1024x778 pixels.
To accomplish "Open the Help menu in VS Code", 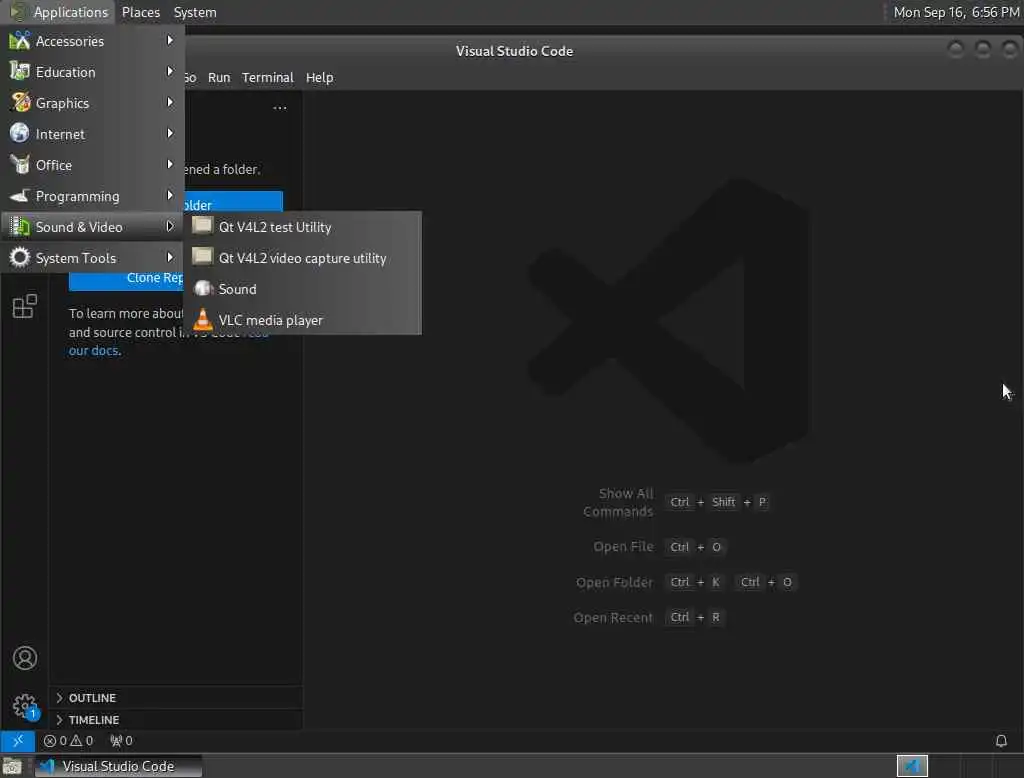I will (319, 77).
